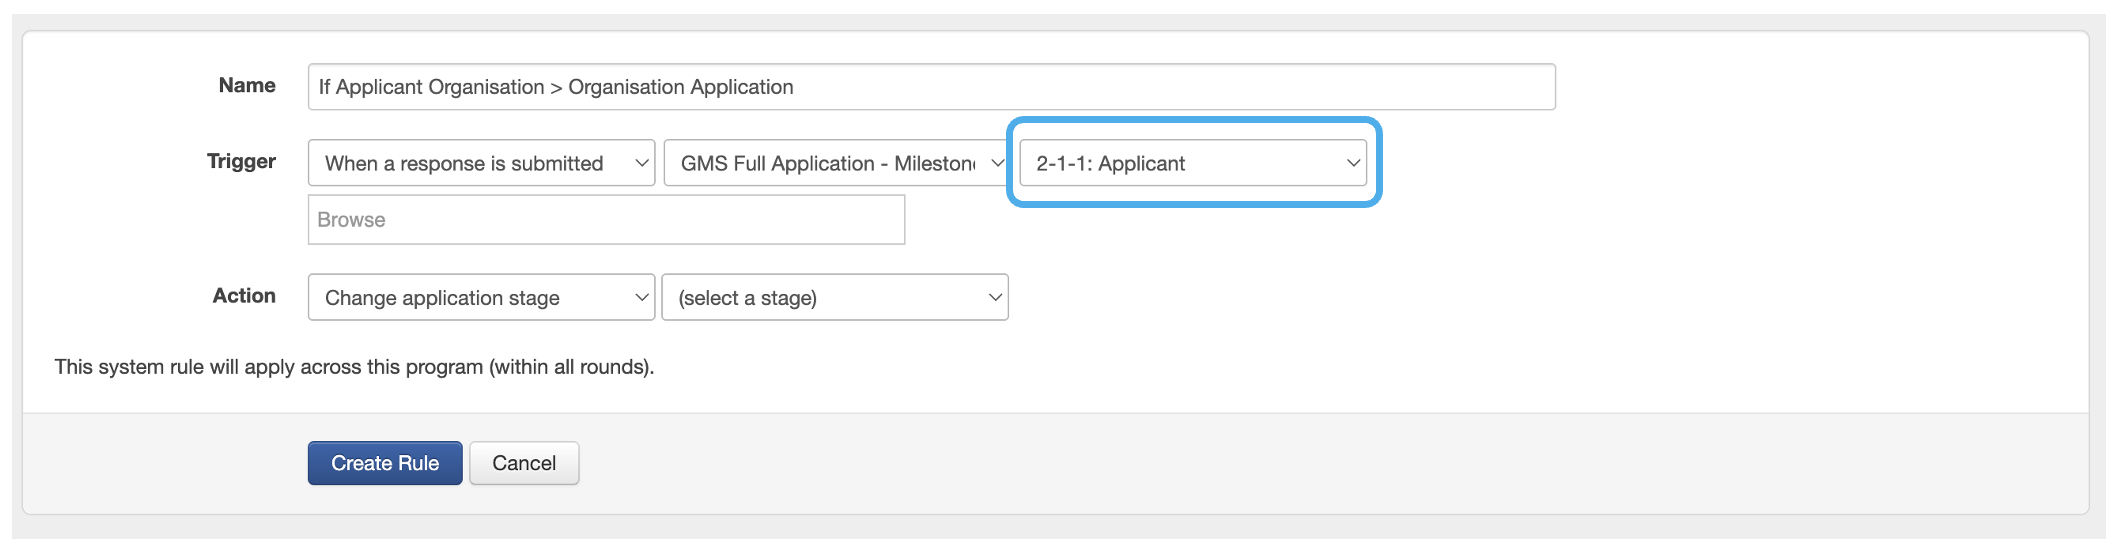
Task: Click the chevron on the '2-1-1: Applicant' dropdown
Action: 1353,163
